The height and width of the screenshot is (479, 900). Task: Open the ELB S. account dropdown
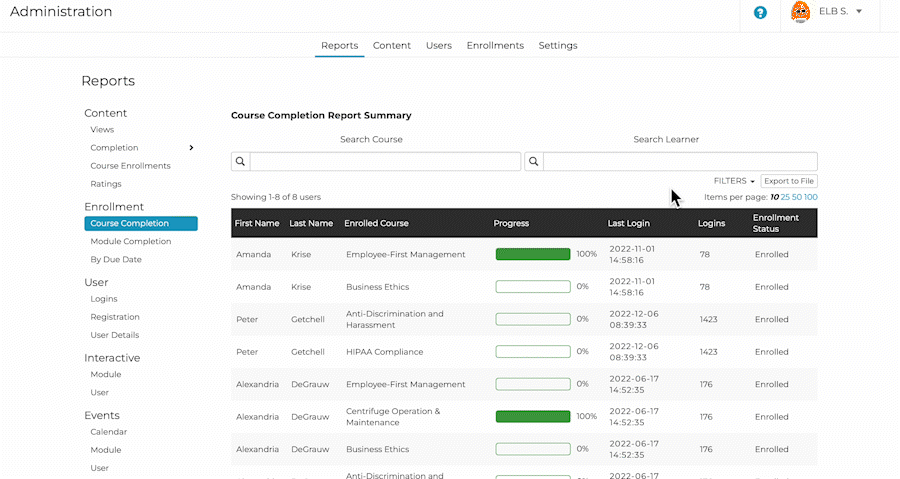(859, 12)
